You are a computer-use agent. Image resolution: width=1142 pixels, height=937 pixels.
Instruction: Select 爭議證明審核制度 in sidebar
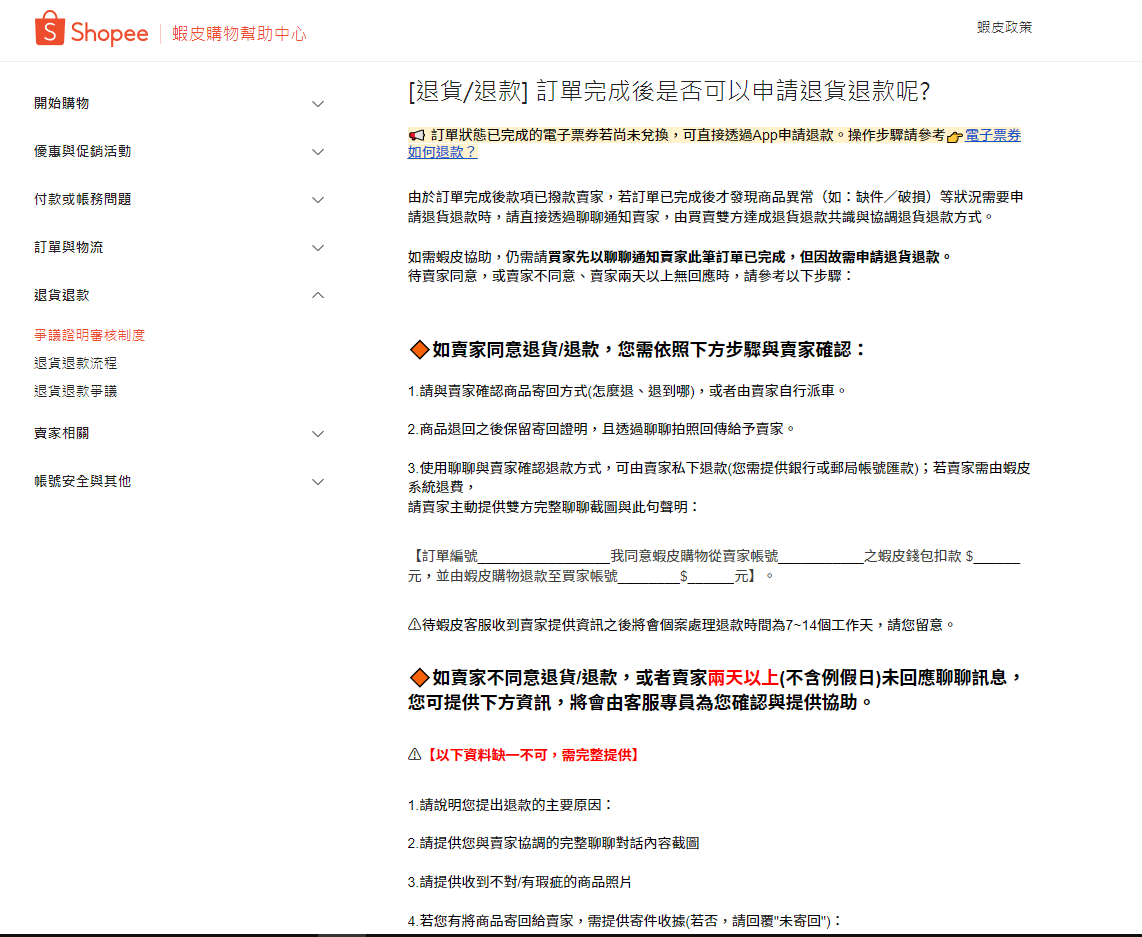tap(90, 335)
